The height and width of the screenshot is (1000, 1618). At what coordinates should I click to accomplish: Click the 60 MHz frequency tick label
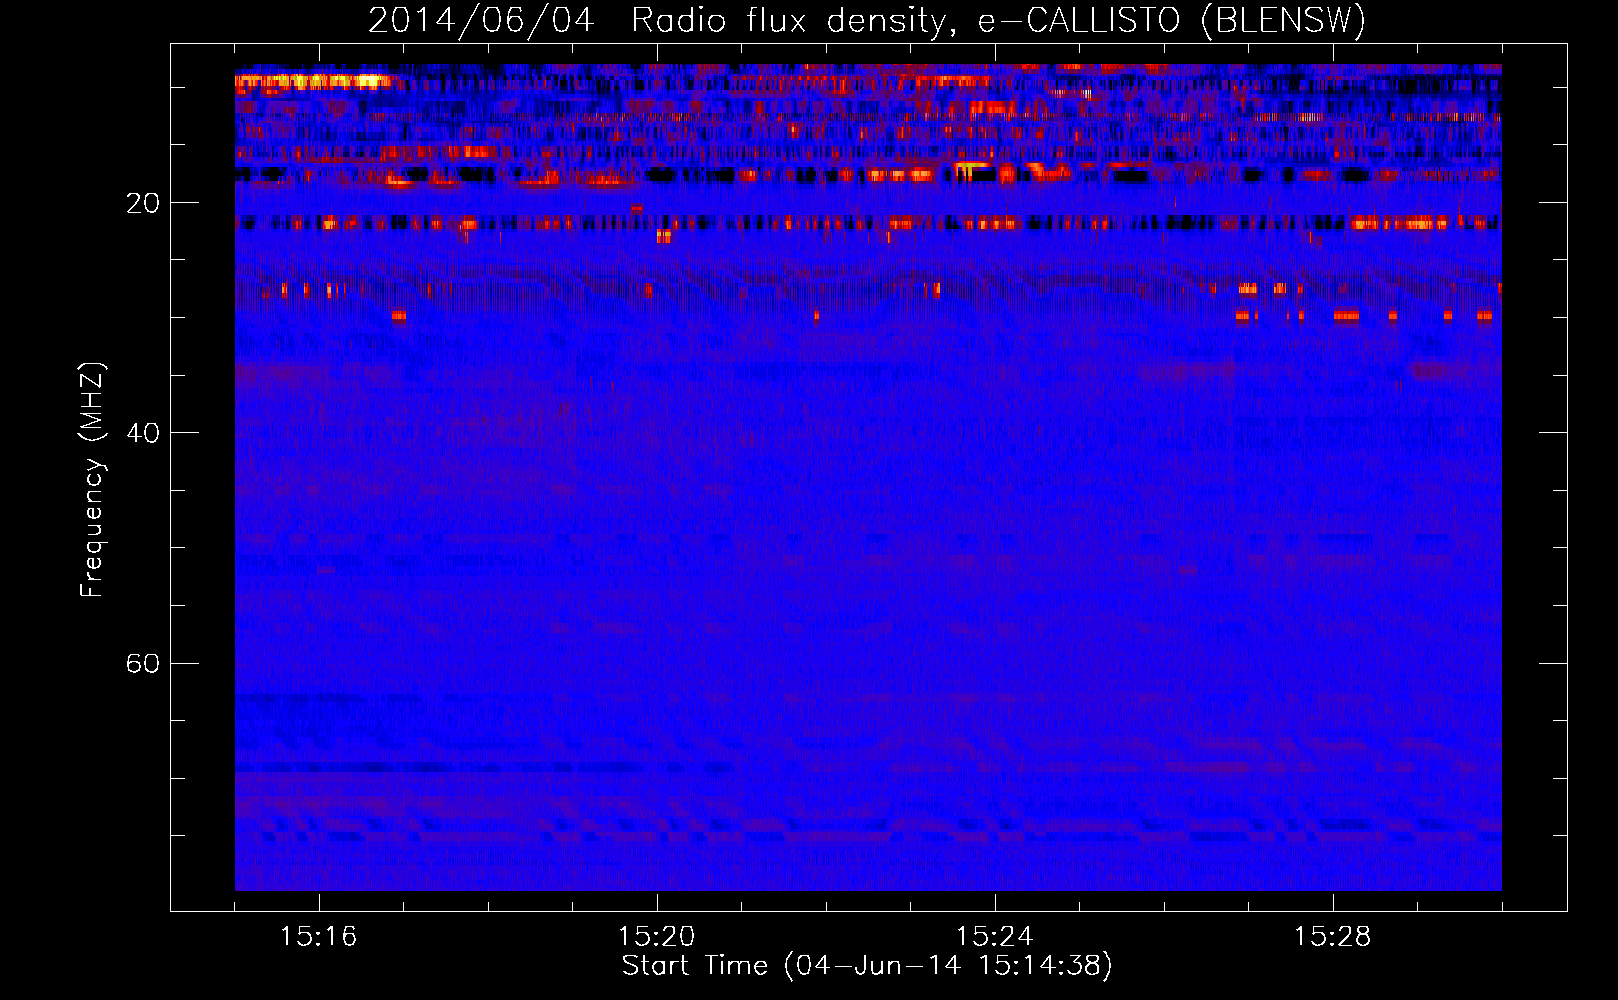click(142, 664)
